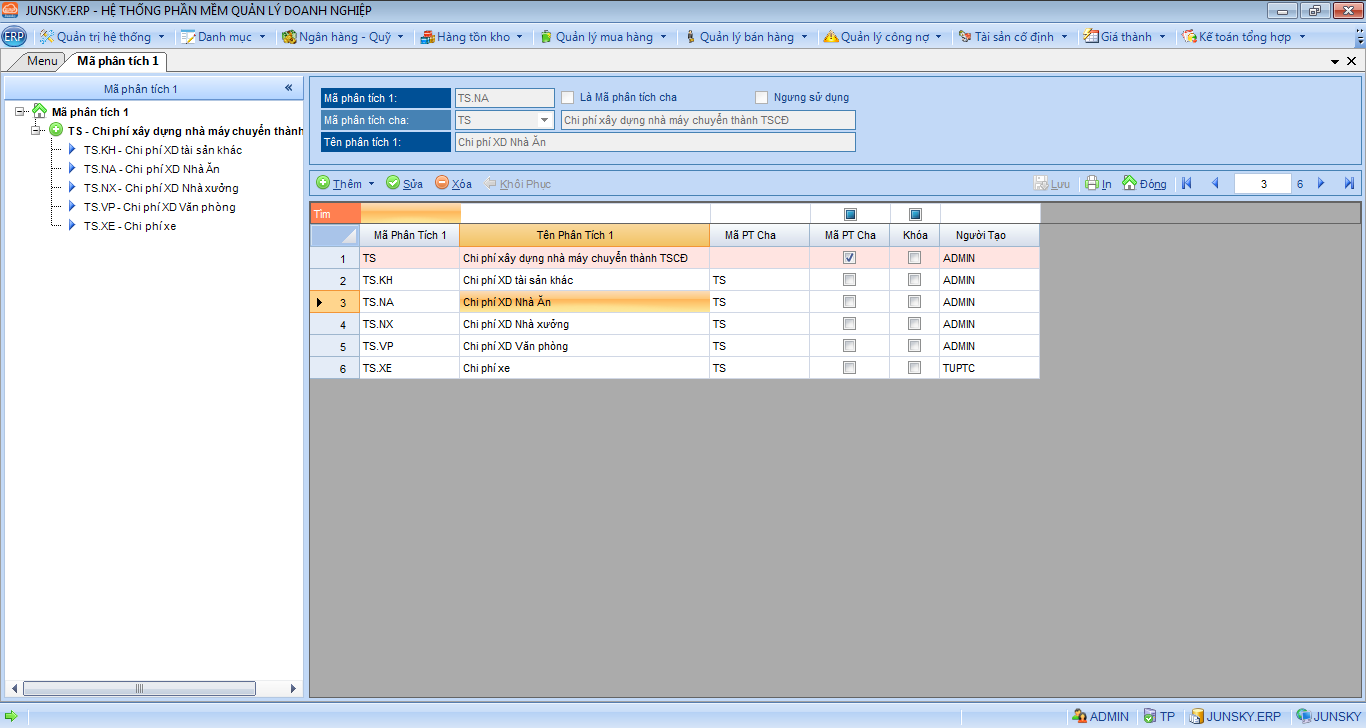1366x728 pixels.
Task: Collapse the Mã phân tích 1 side panel
Action: (288, 88)
